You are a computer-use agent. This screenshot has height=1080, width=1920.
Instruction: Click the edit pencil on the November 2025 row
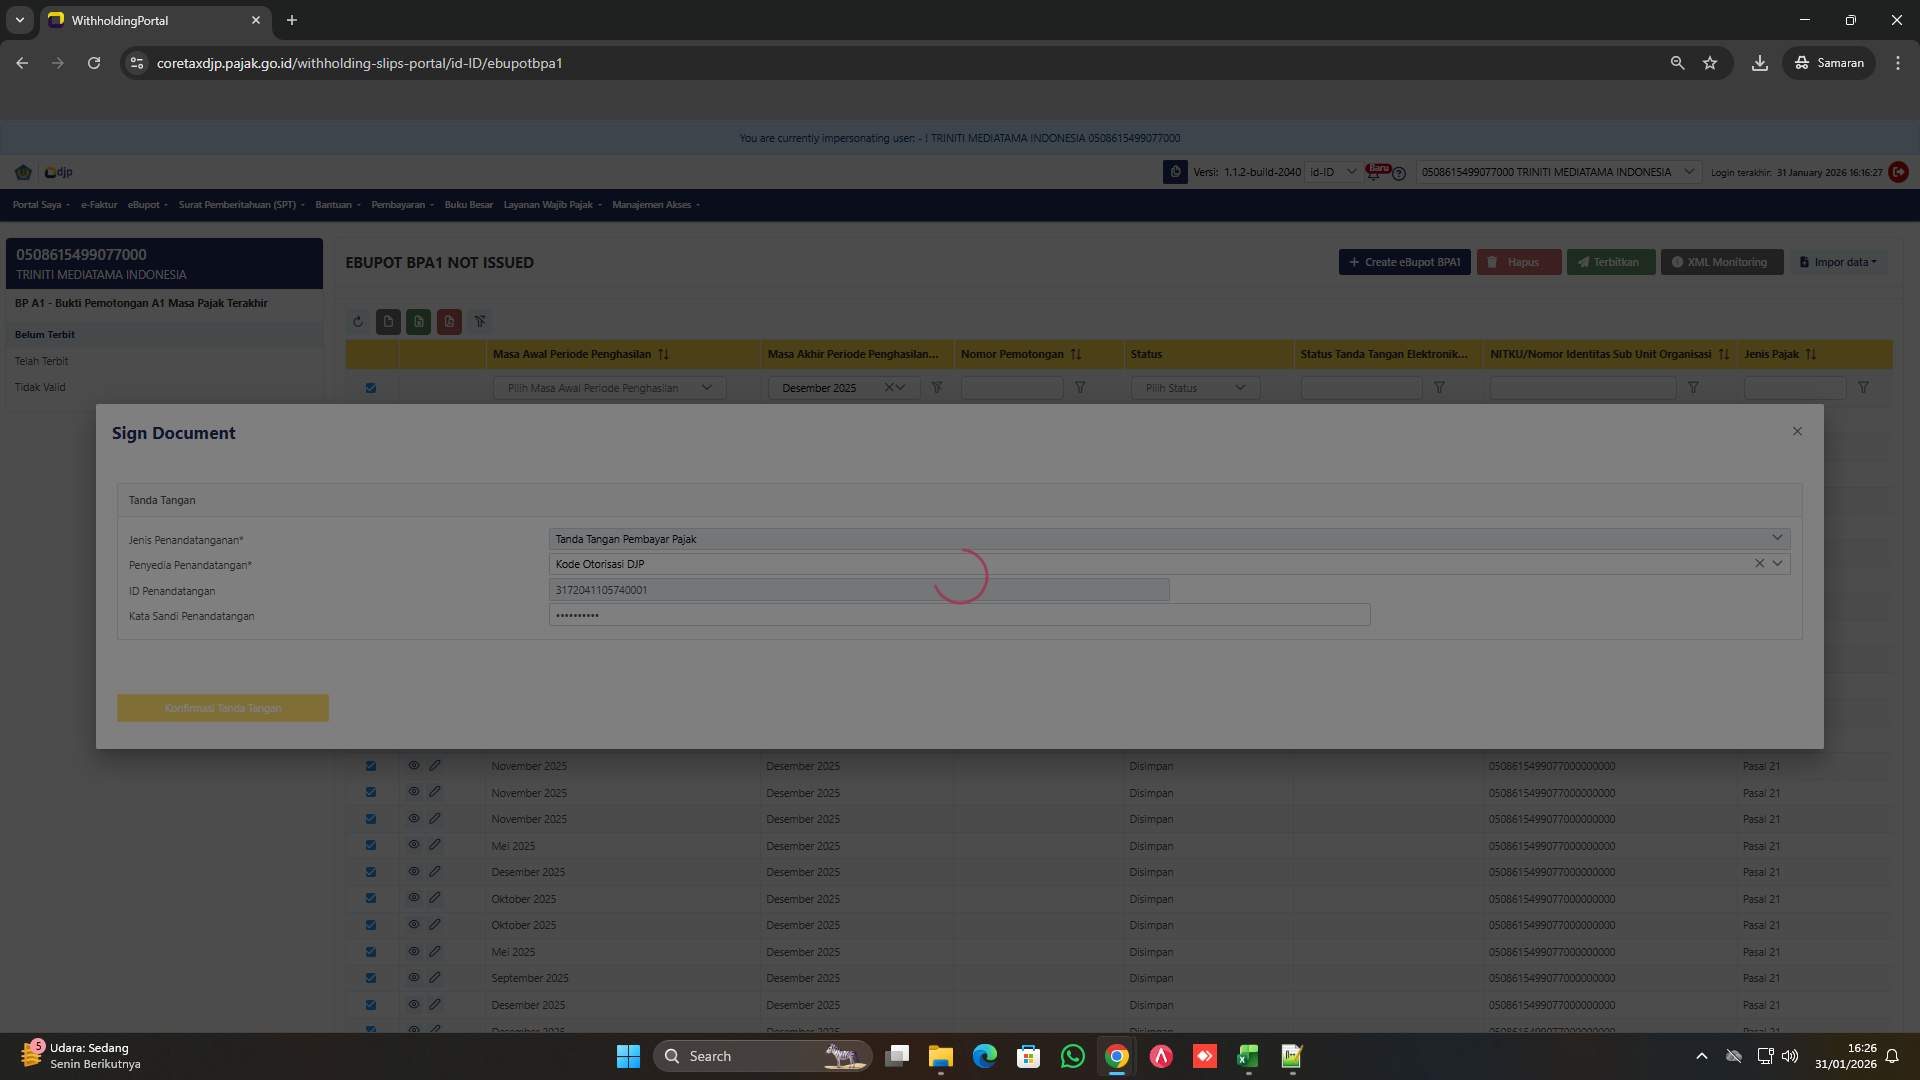coord(436,765)
